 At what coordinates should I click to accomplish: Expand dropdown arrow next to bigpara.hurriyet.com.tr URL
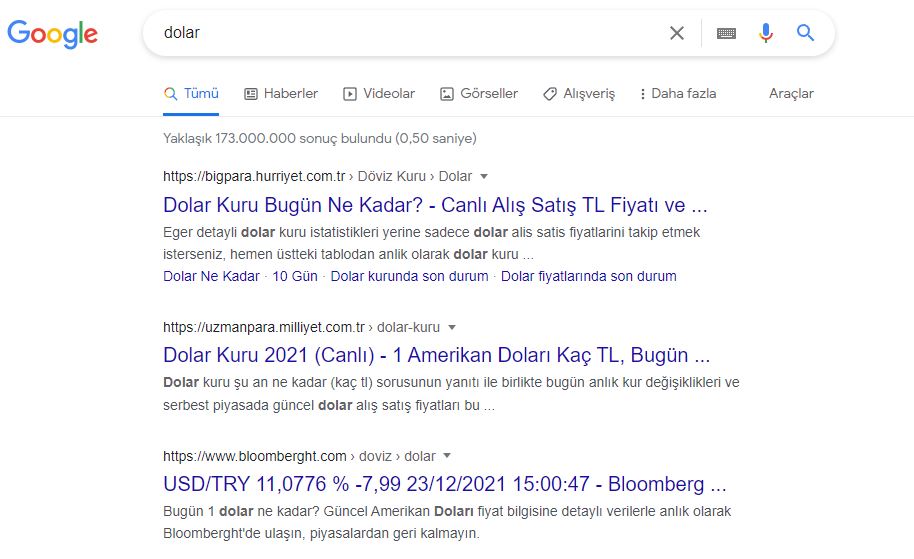click(x=484, y=177)
